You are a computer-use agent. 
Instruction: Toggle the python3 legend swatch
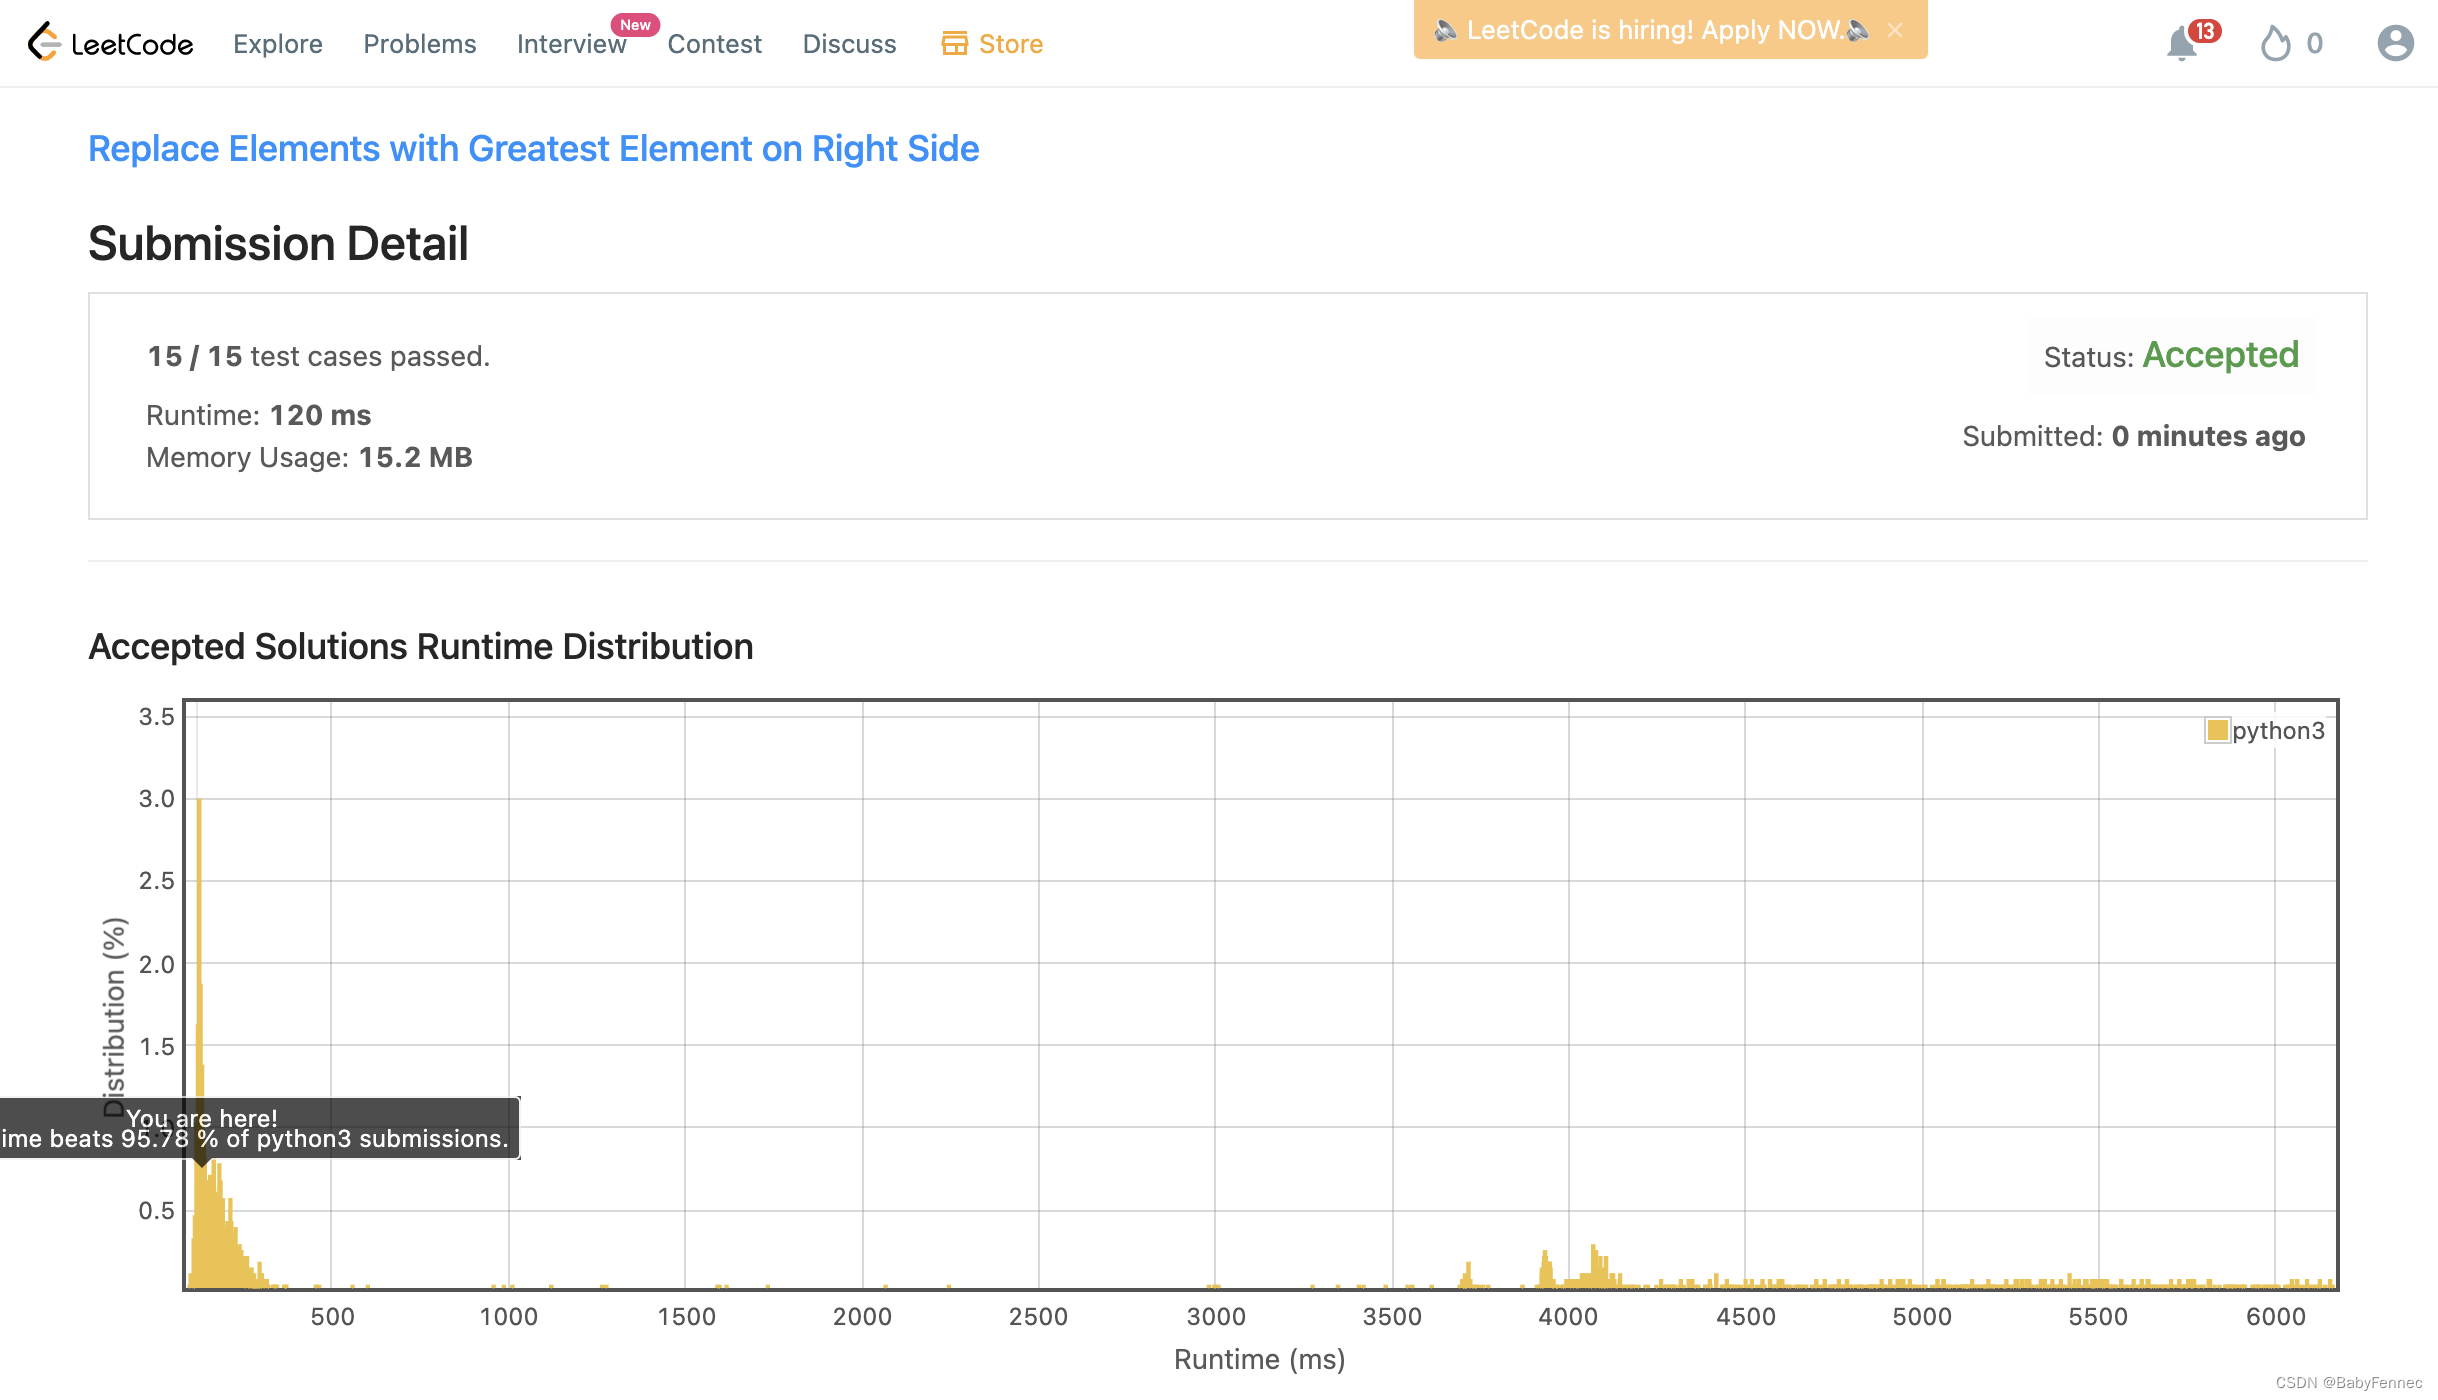[x=2217, y=730]
